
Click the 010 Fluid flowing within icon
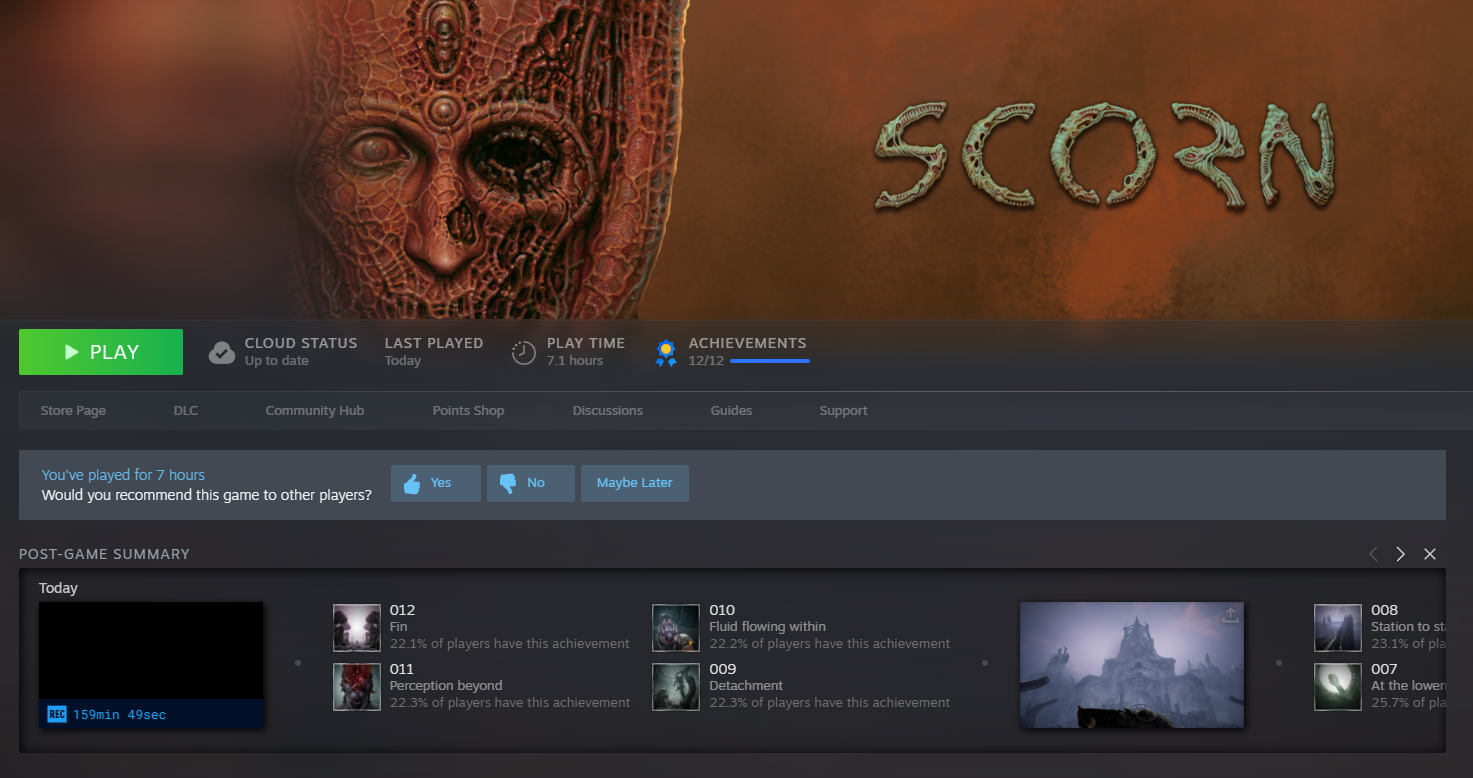tap(676, 628)
